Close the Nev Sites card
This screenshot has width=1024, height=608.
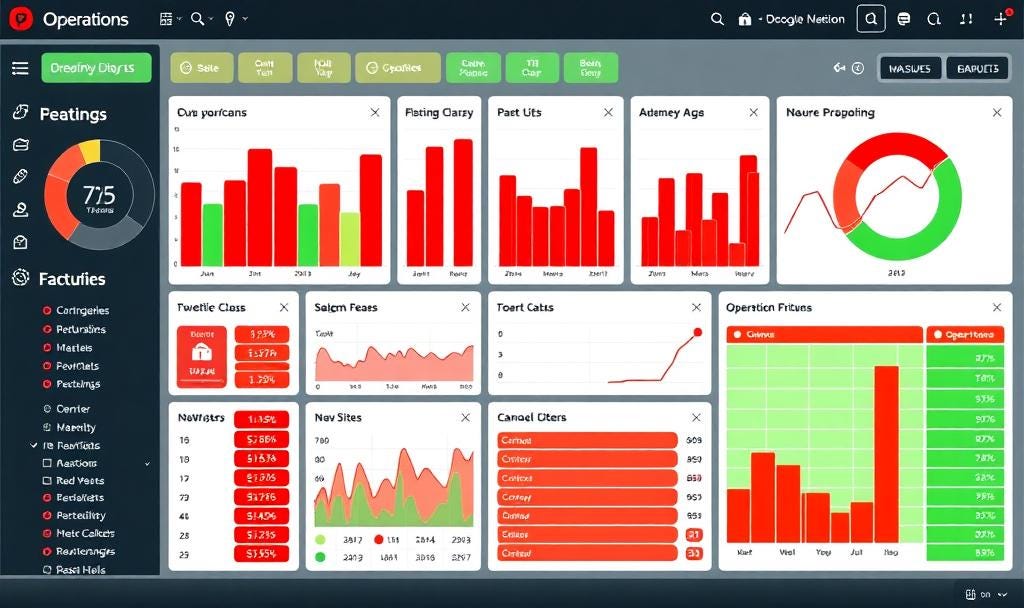(x=466, y=417)
